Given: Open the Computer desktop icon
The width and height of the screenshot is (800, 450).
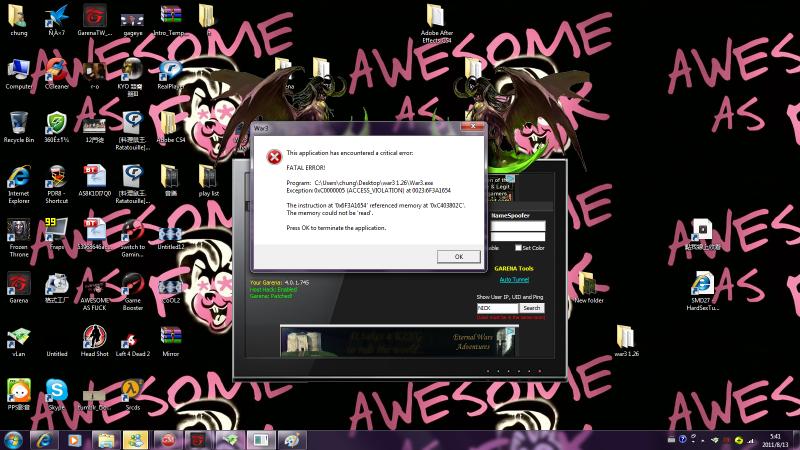Looking at the screenshot, I should (x=18, y=74).
